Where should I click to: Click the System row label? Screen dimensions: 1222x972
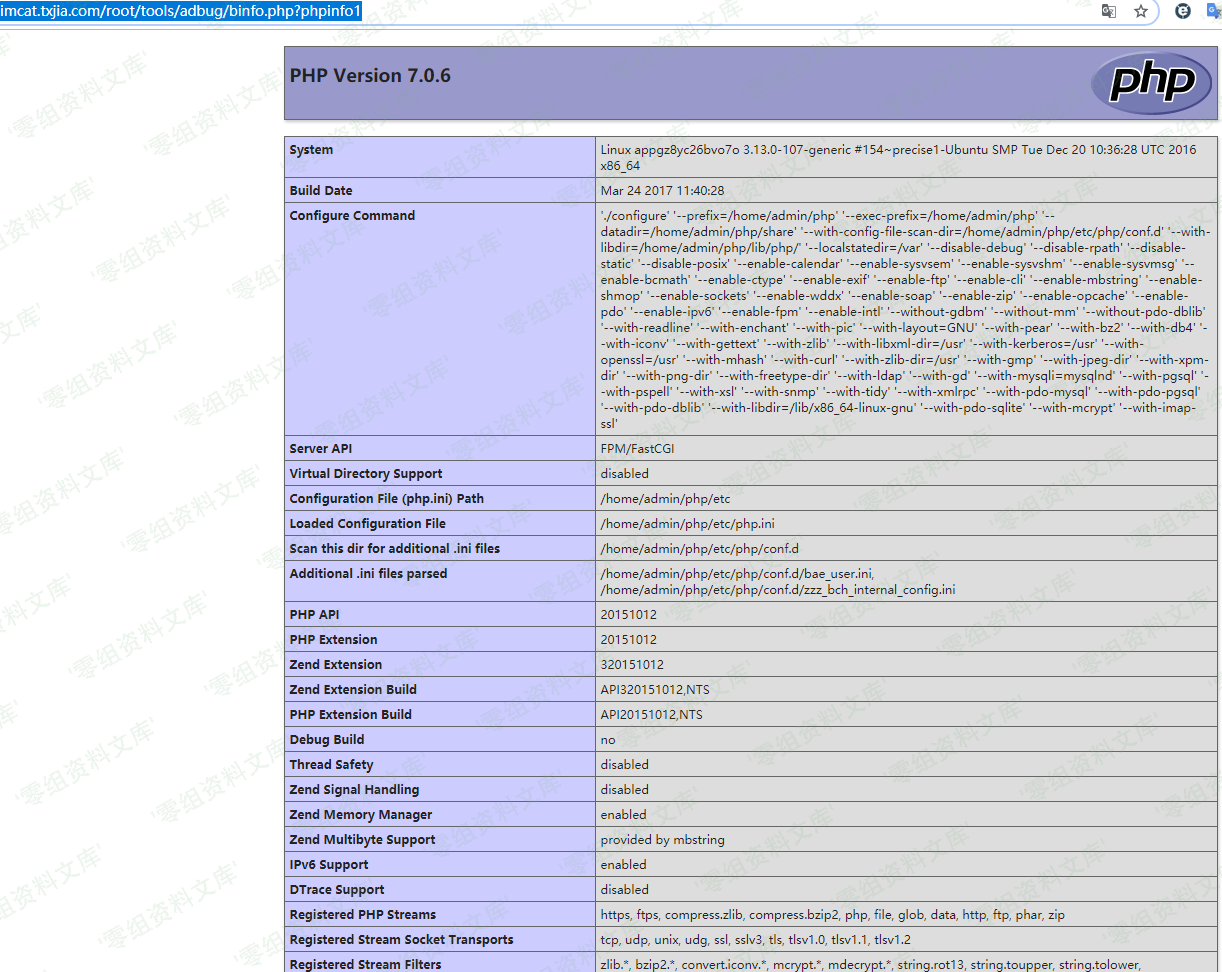[311, 150]
